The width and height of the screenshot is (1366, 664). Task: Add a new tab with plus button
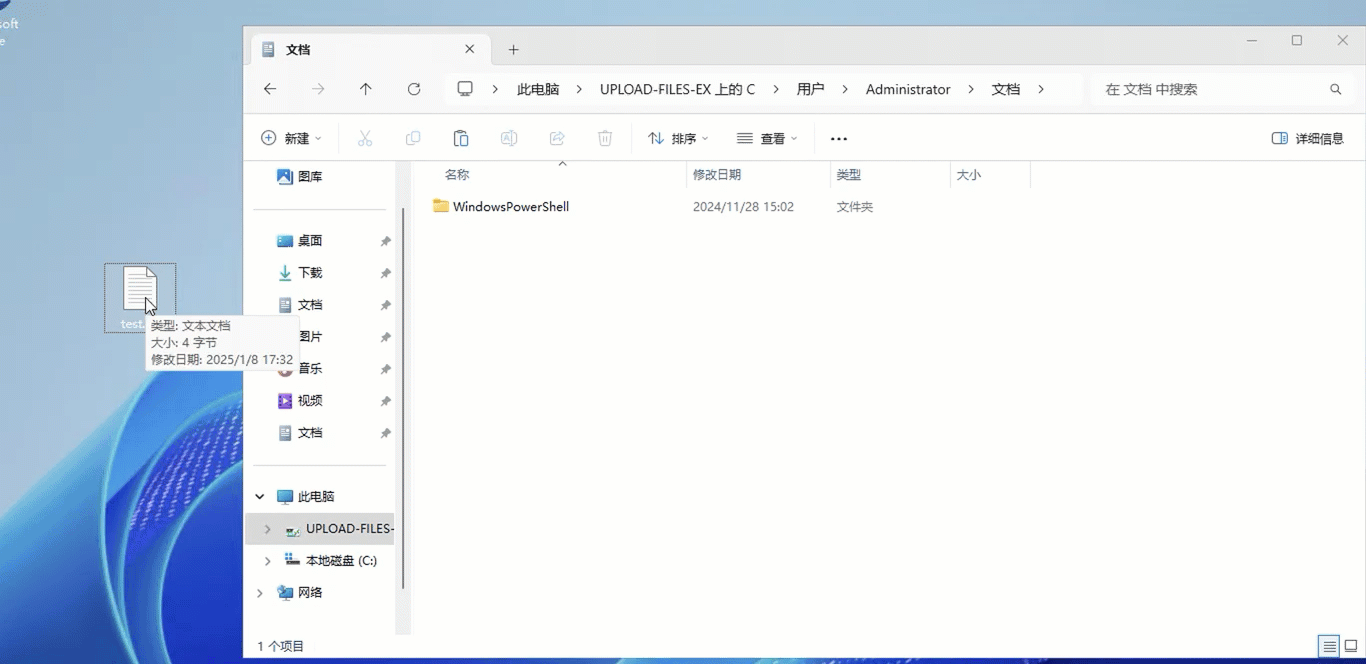[x=513, y=50]
